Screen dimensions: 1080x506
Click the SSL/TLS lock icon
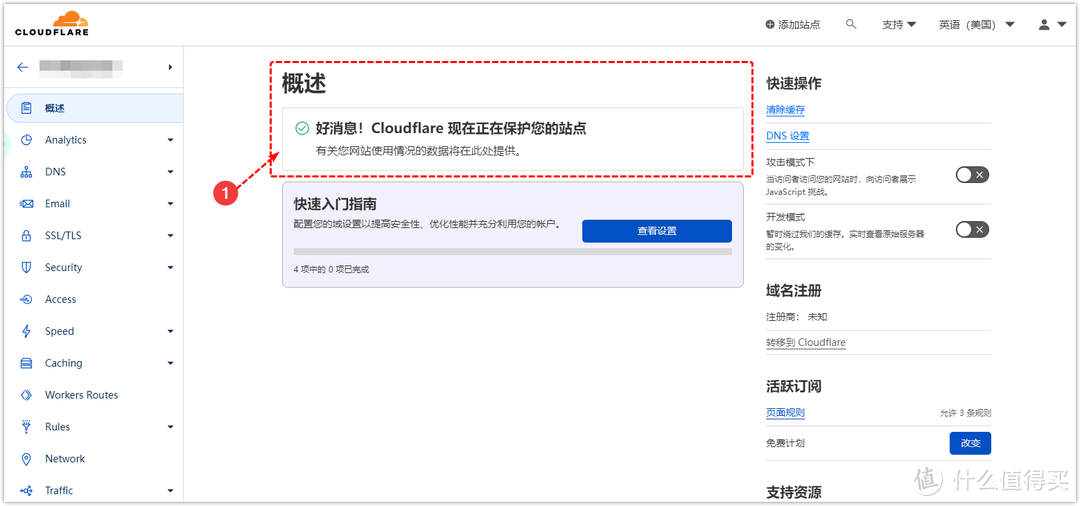click(x=27, y=235)
